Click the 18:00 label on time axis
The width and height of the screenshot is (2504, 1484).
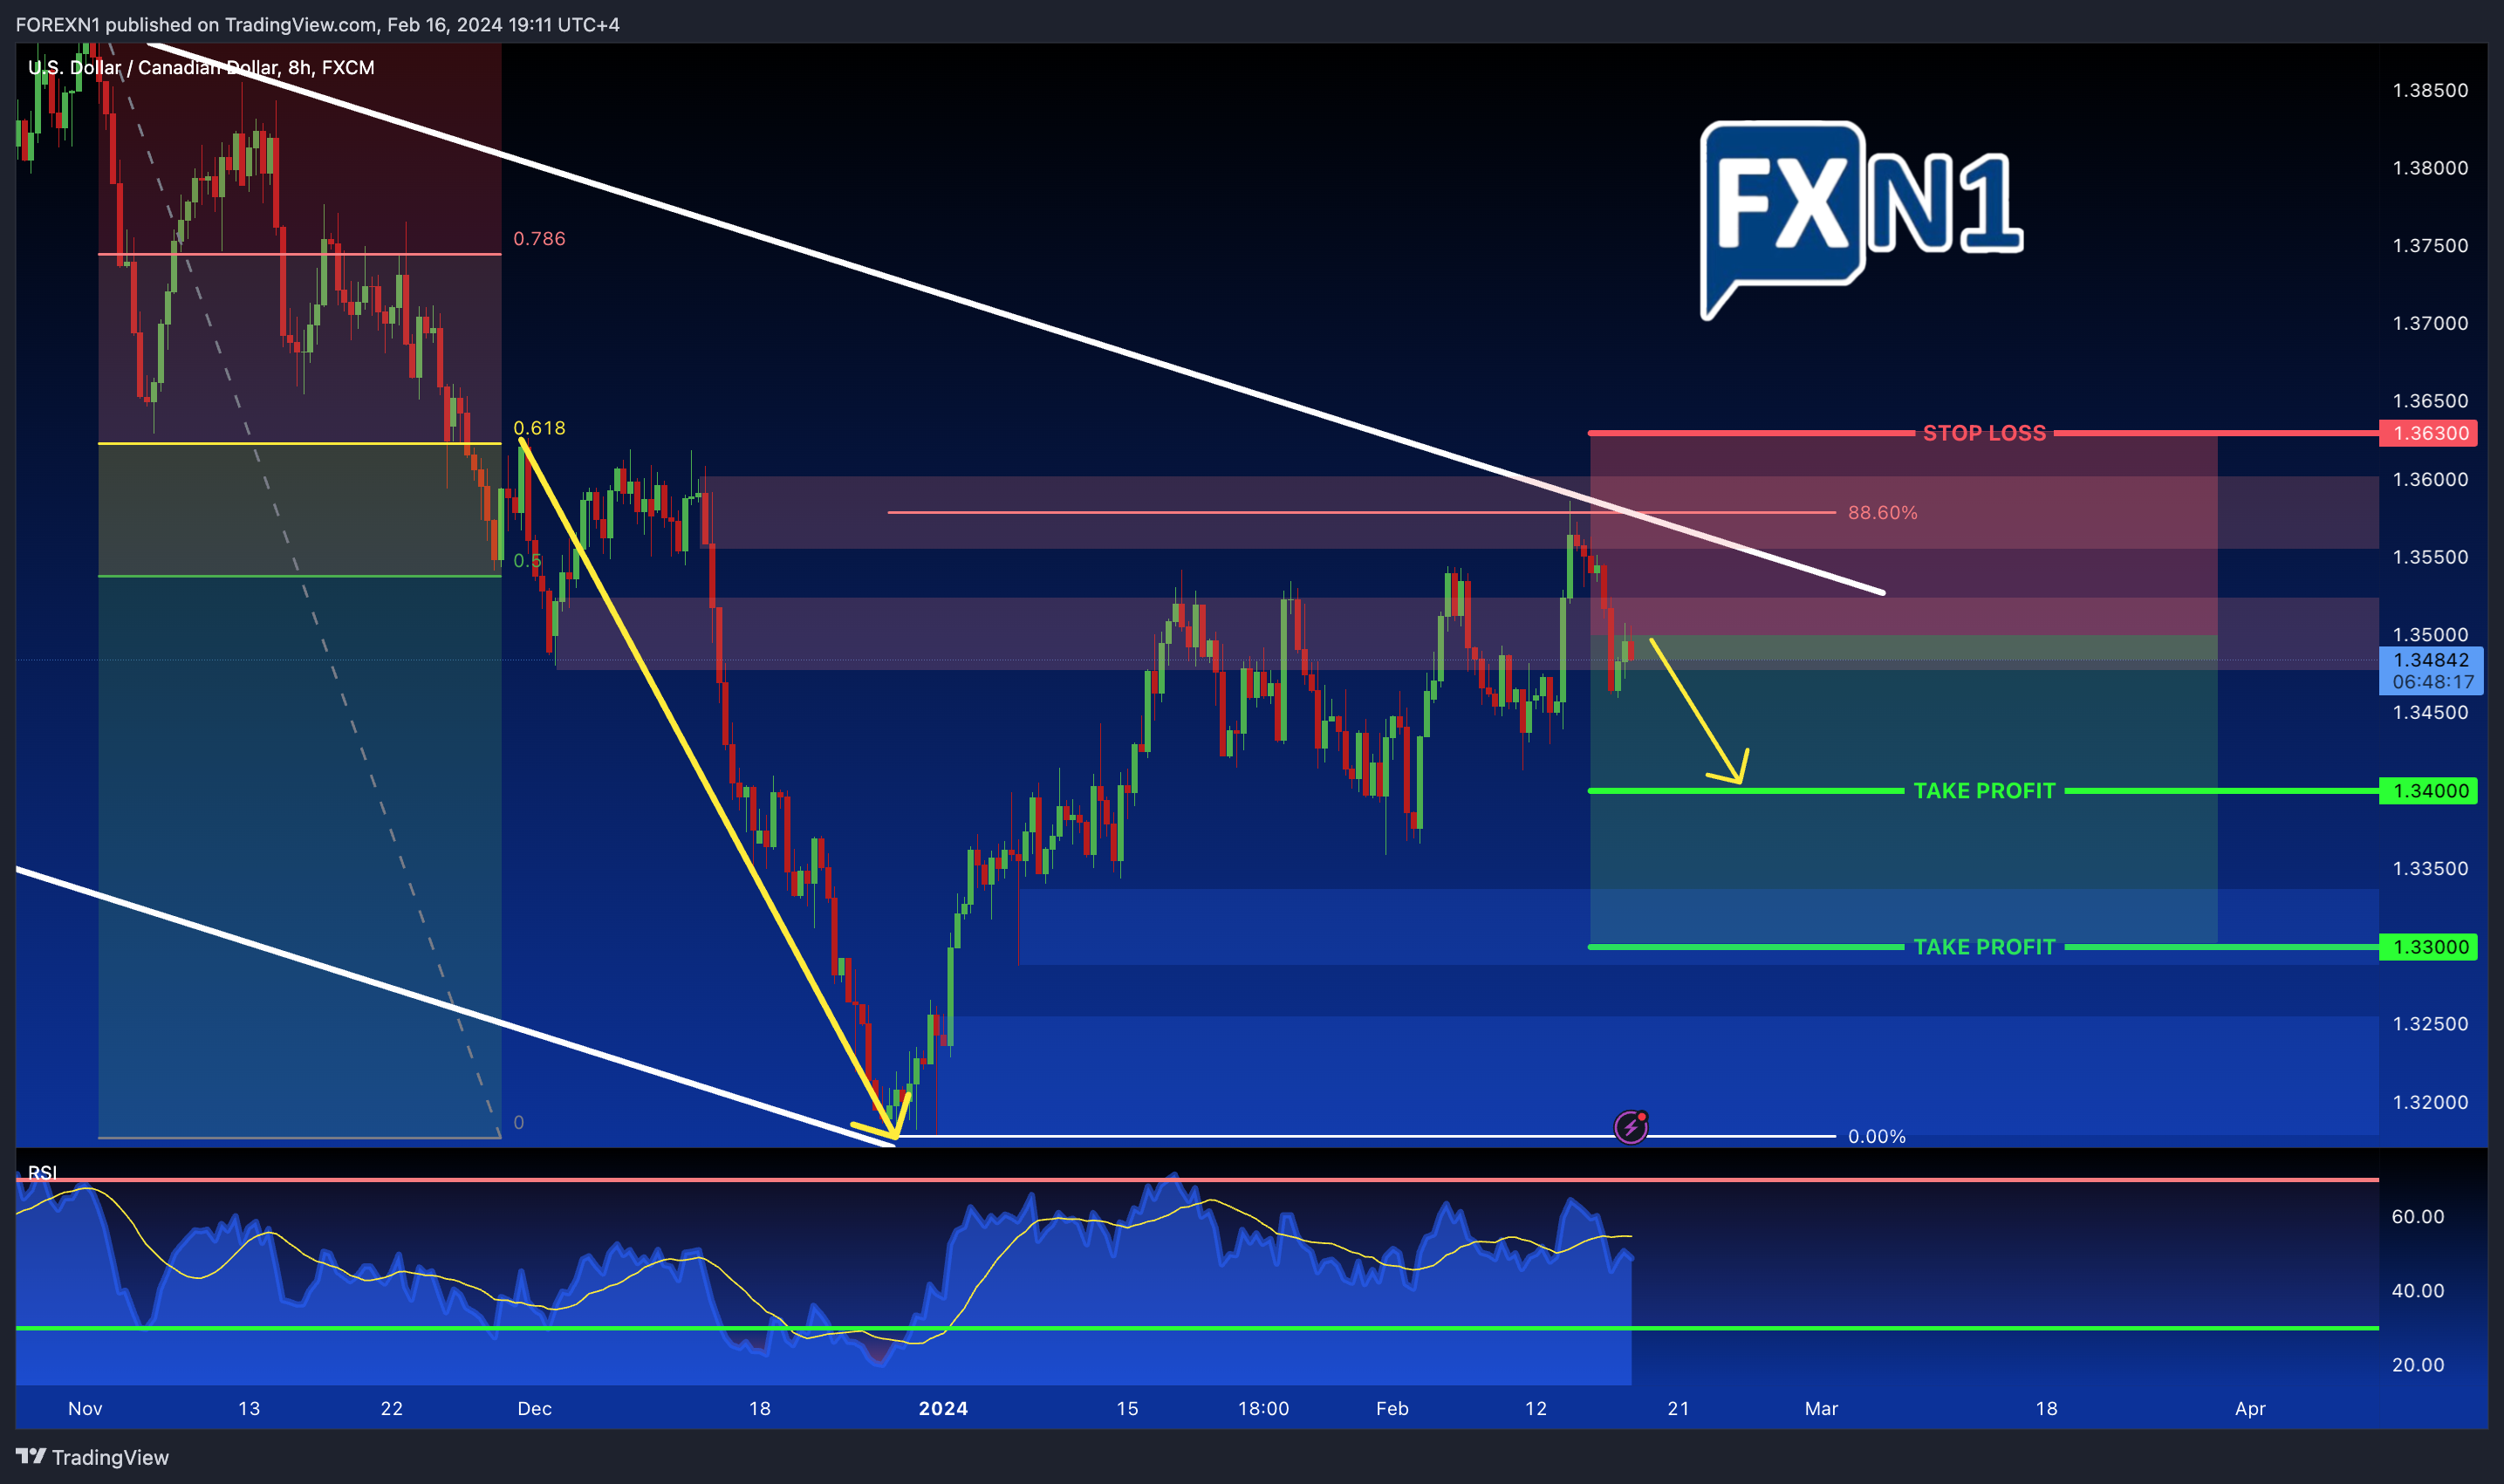coord(1264,1408)
